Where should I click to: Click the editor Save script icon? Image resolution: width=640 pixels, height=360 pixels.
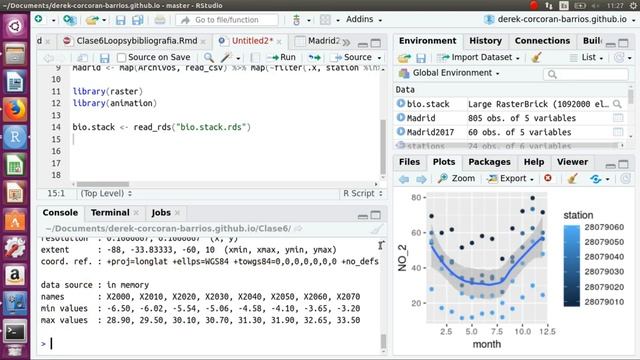(104, 58)
